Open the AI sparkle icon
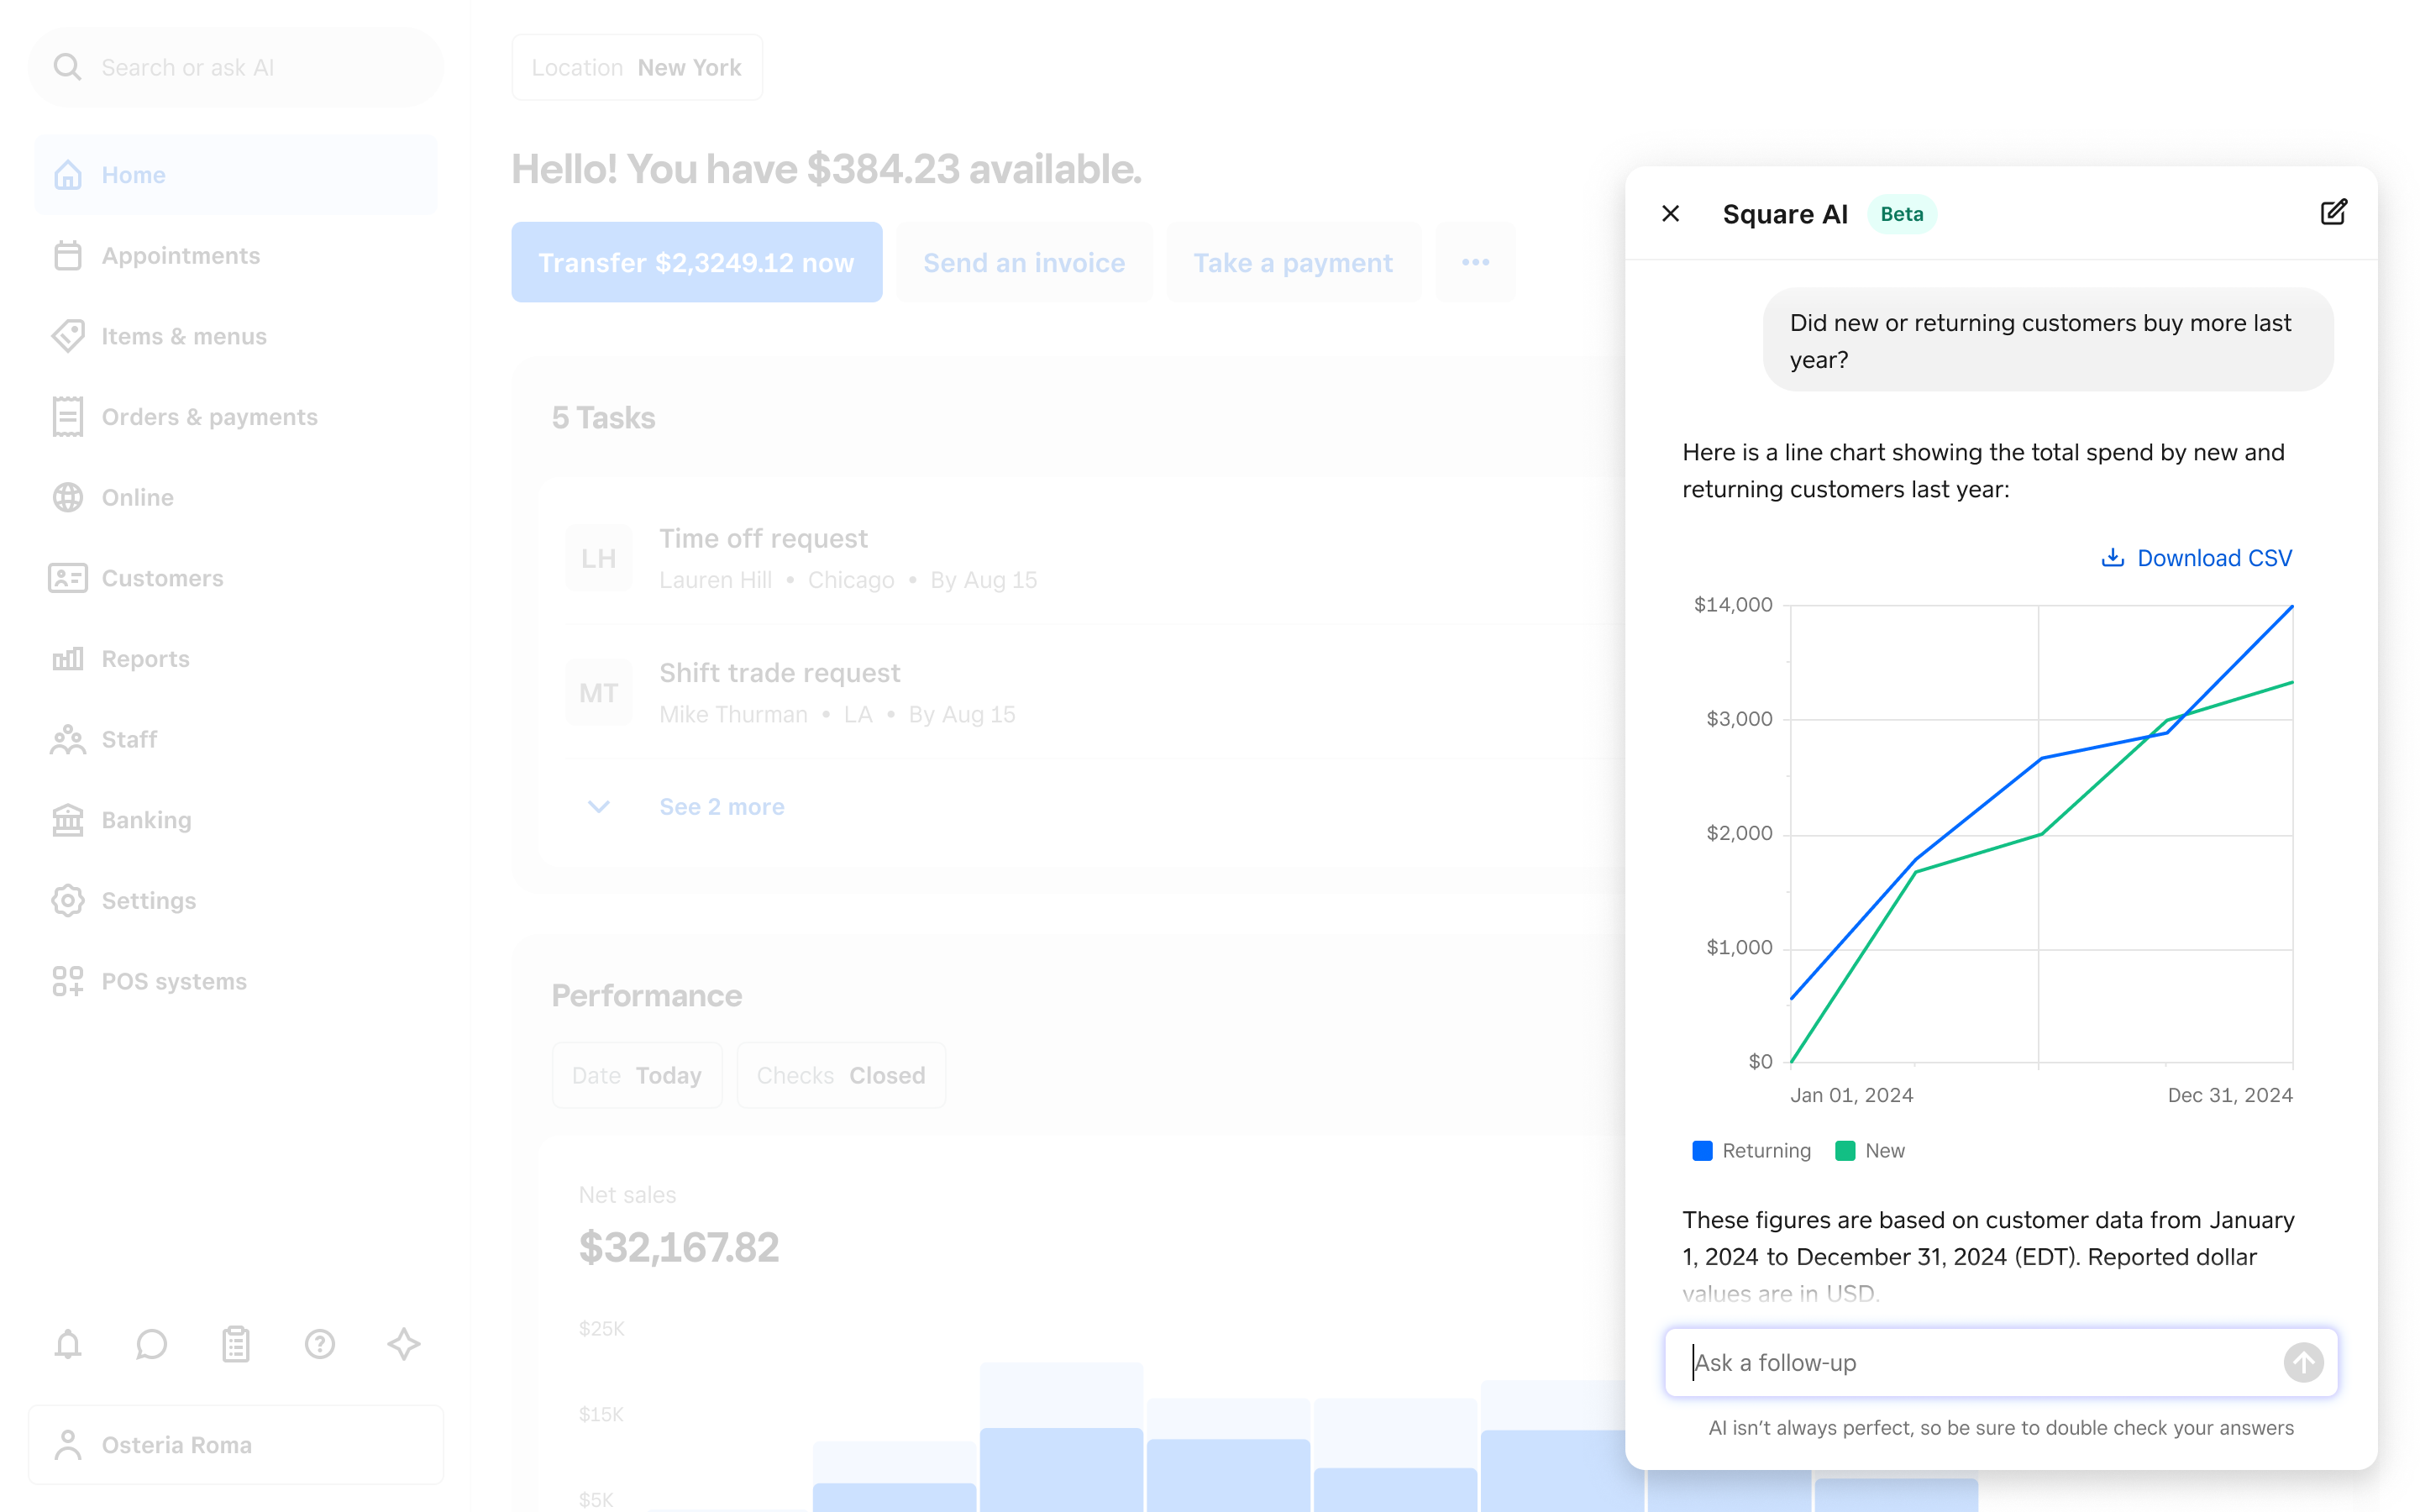The image size is (2420, 1512). tap(403, 1344)
